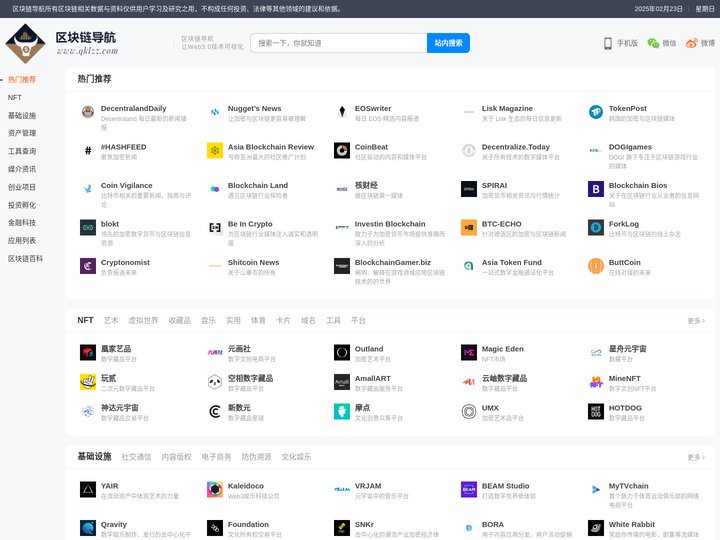Viewport: 720px width, 540px height.
Task: Select 基础设施 in the left sidebar
Action: [x=22, y=115]
